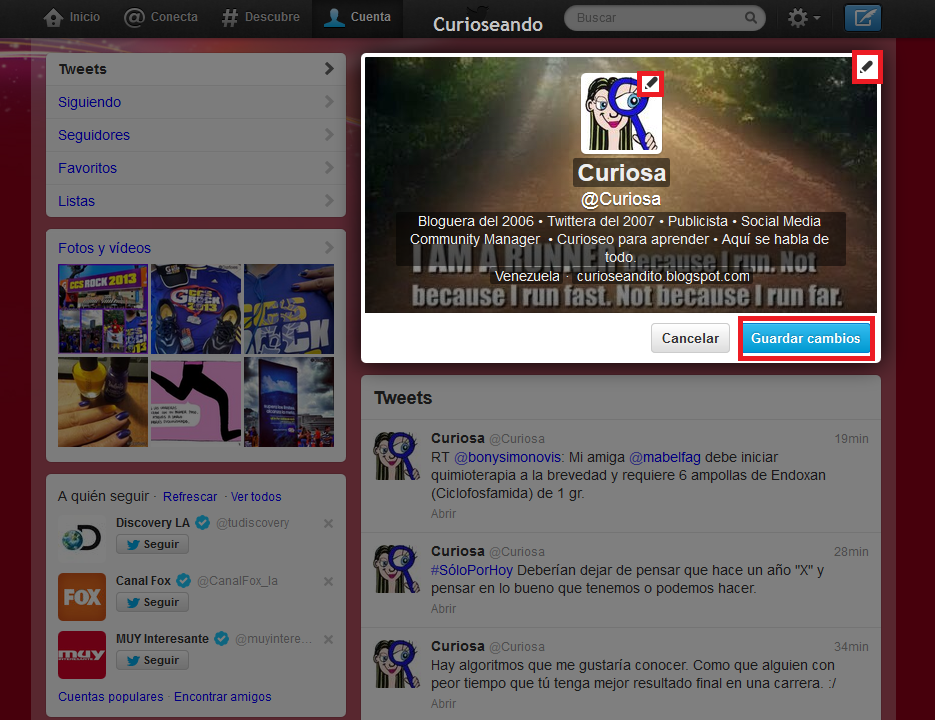Open the compose new tweet icon
Image resolution: width=935 pixels, height=720 pixels.
point(862,17)
